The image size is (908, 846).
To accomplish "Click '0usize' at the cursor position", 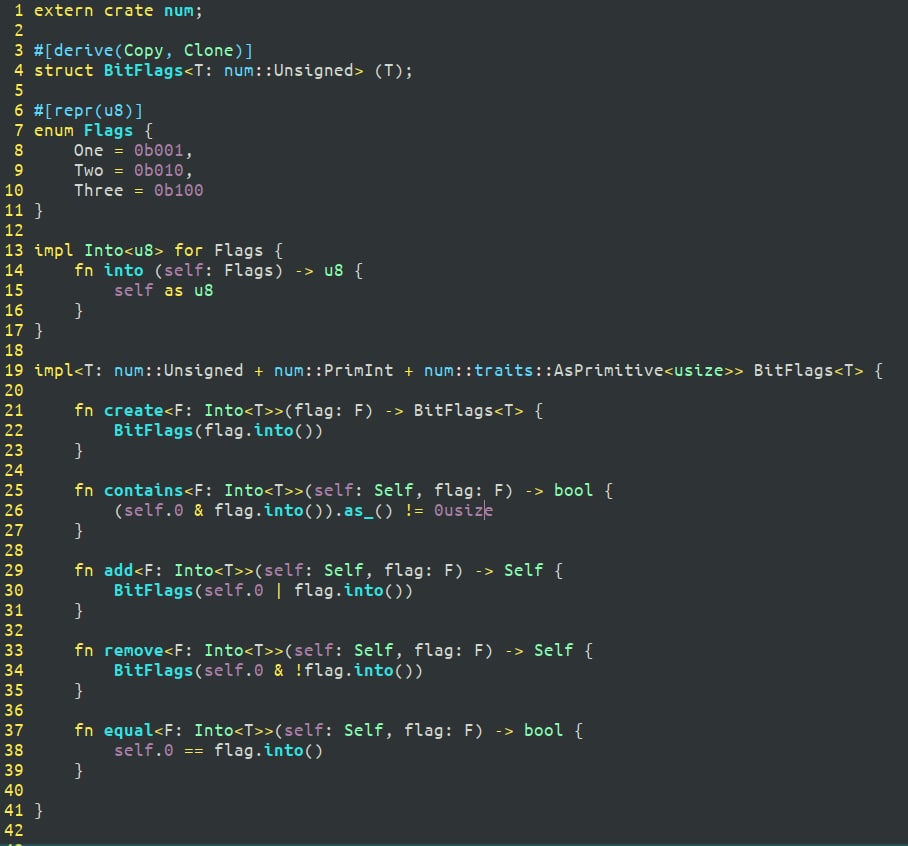I will click(x=463, y=511).
